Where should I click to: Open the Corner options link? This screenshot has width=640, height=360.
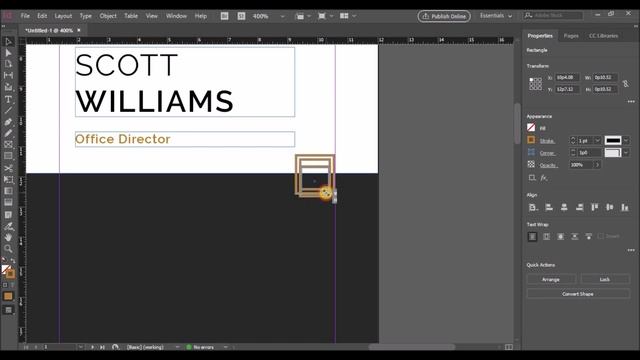click(x=547, y=153)
